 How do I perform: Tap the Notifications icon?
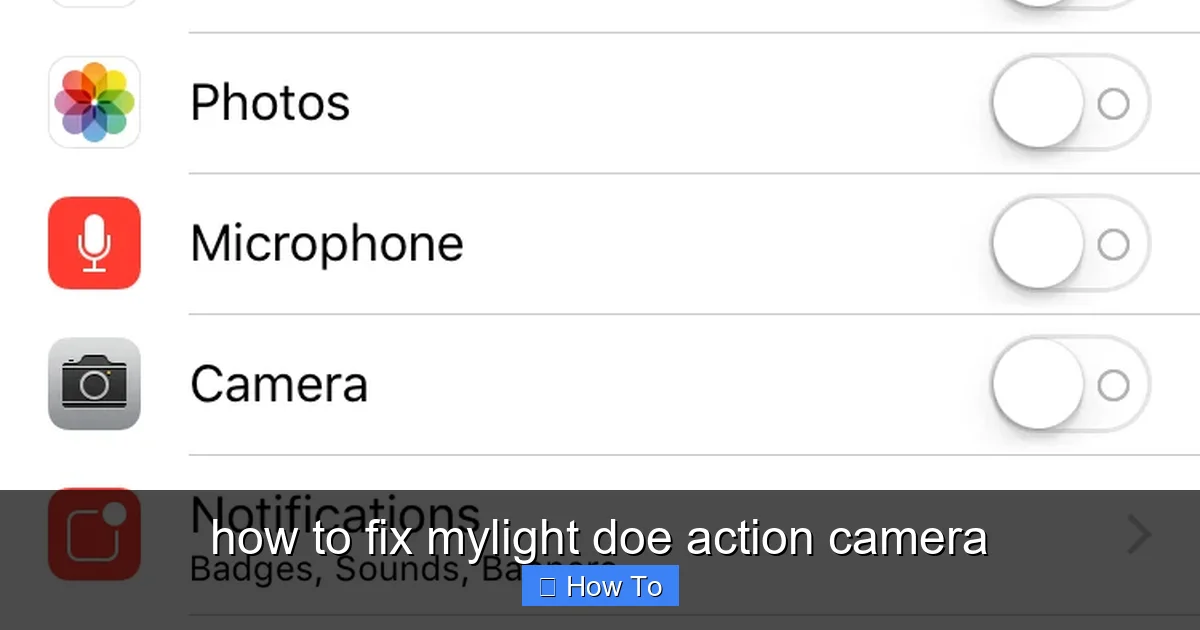click(94, 534)
